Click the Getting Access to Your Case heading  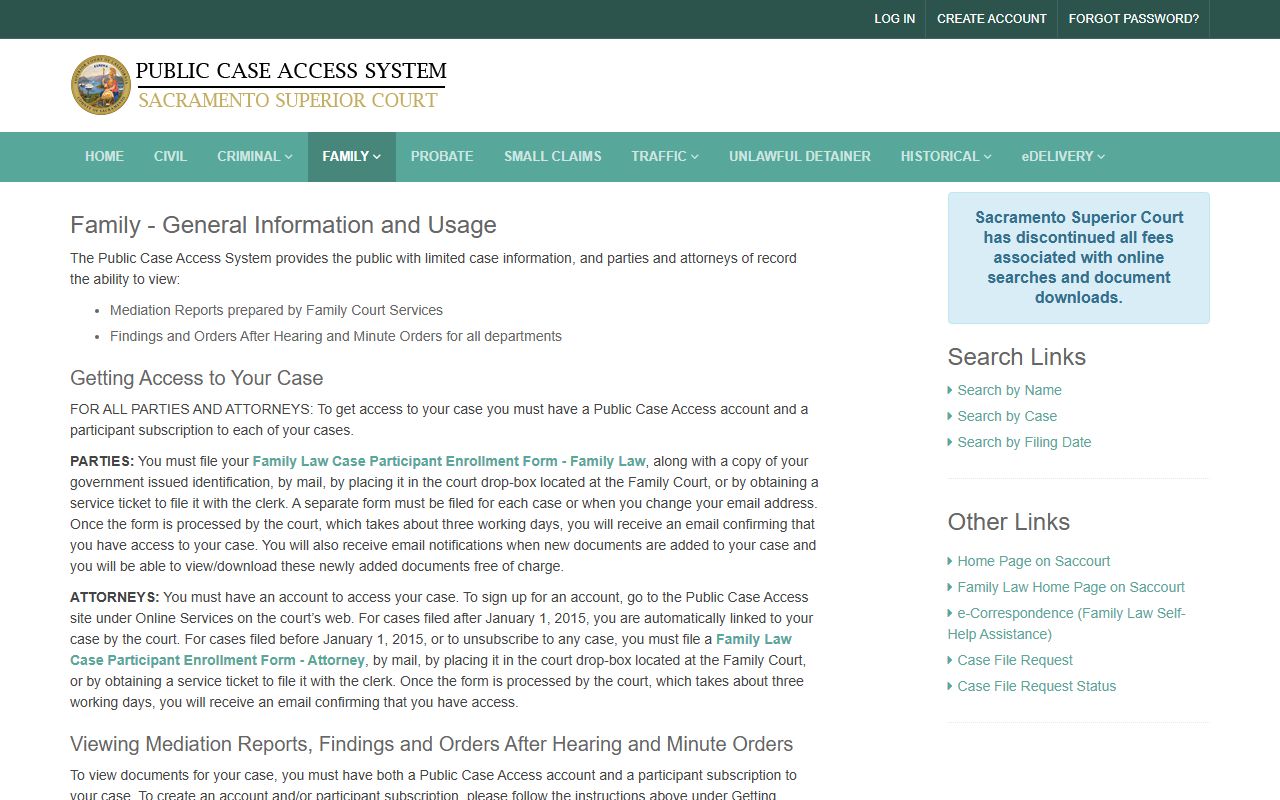[196, 378]
